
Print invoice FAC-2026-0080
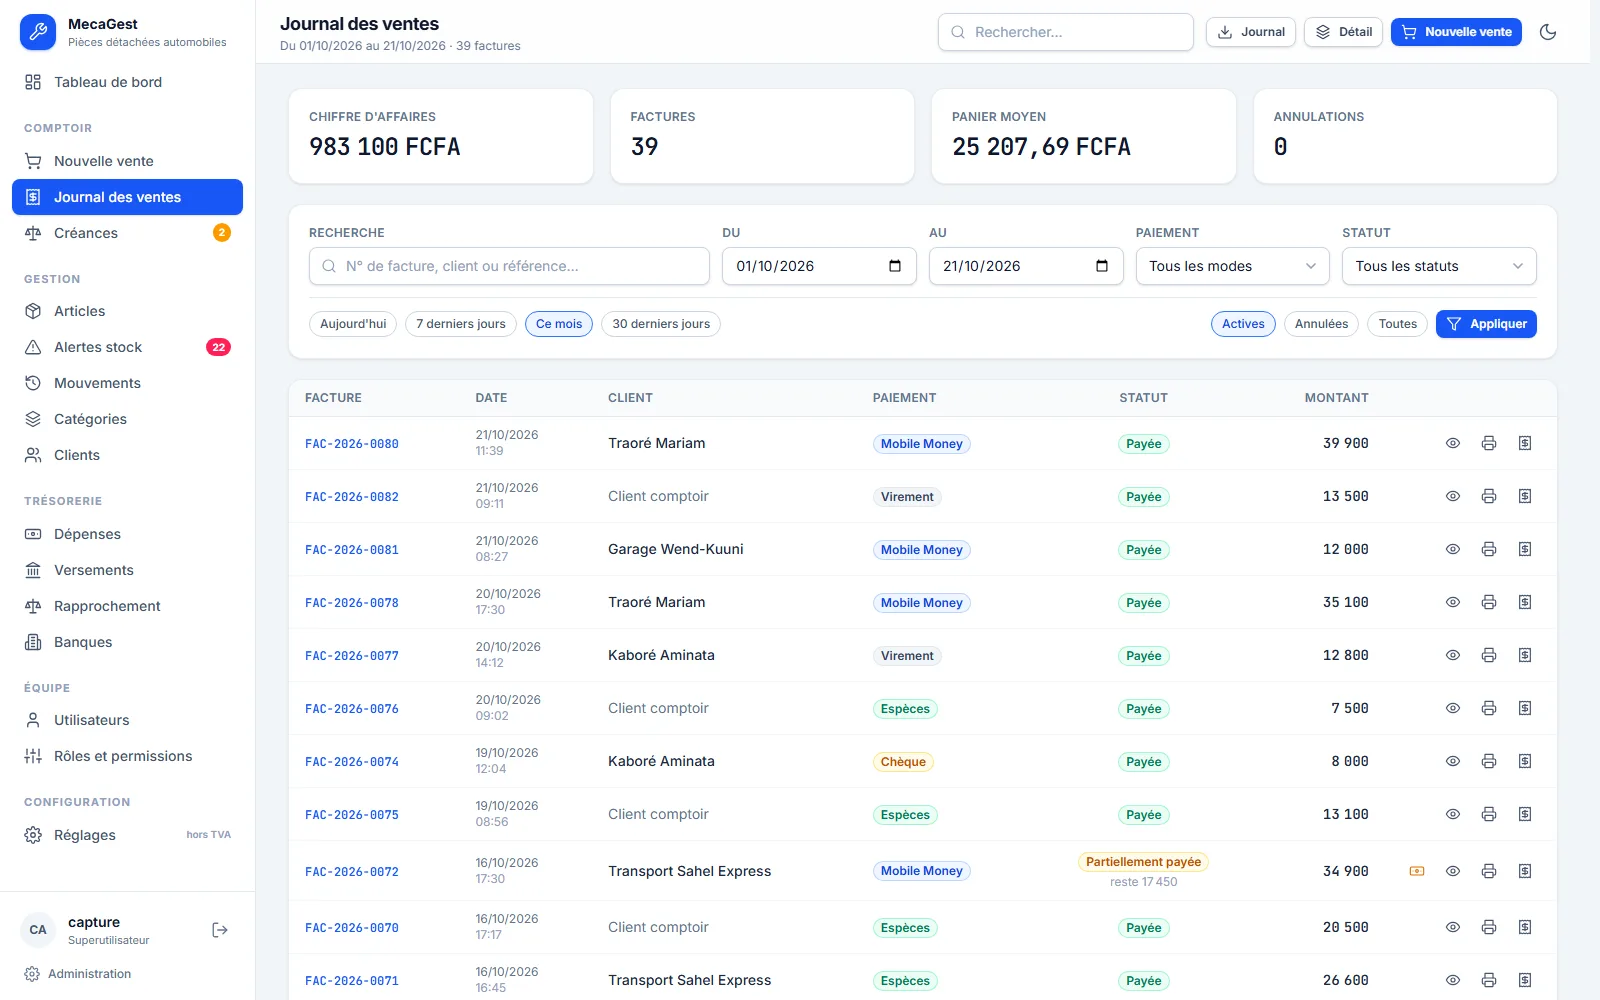point(1489,443)
